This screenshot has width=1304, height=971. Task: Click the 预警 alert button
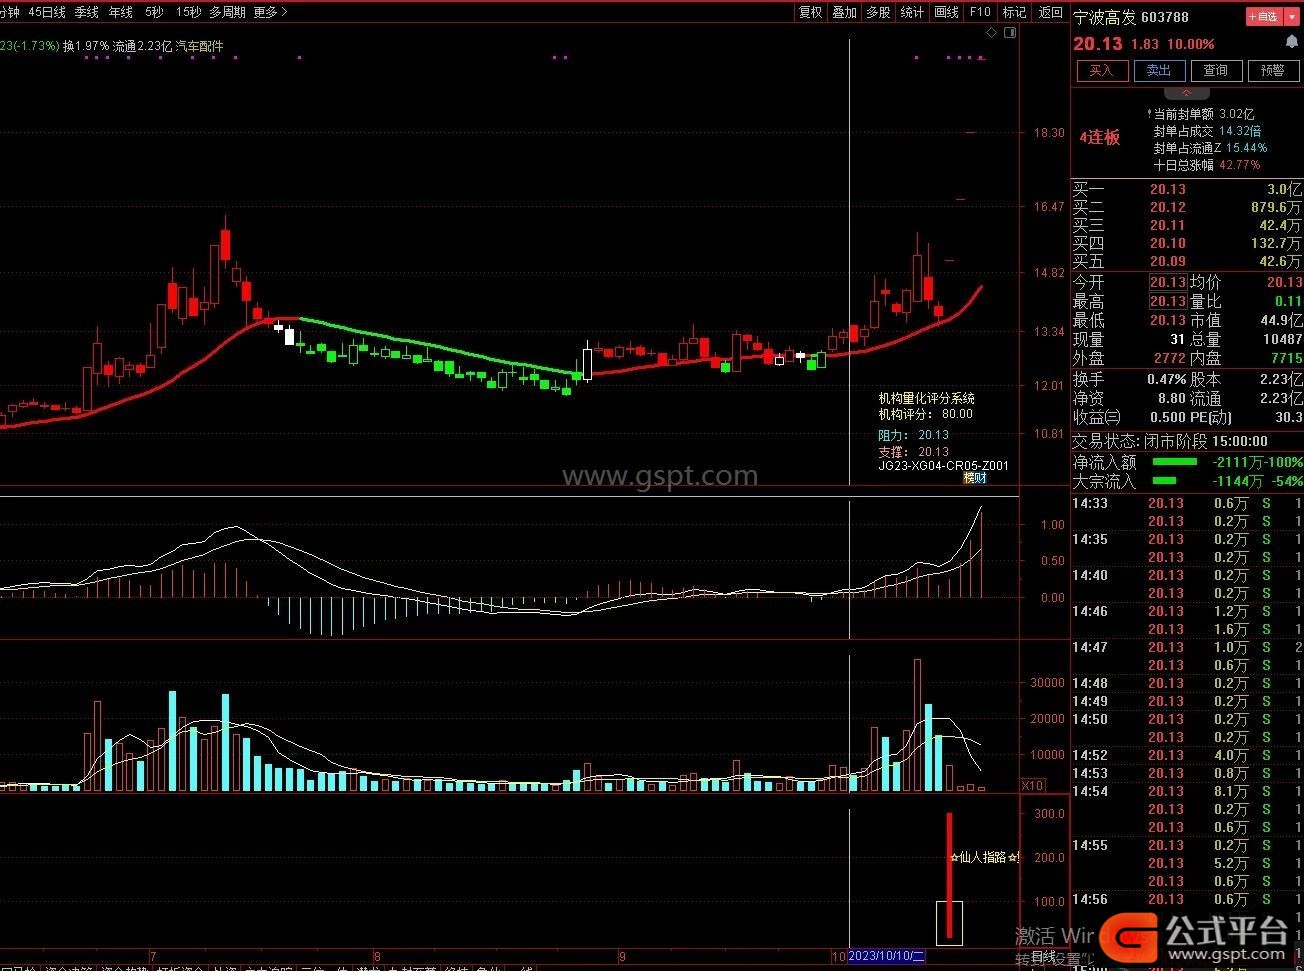point(1273,71)
